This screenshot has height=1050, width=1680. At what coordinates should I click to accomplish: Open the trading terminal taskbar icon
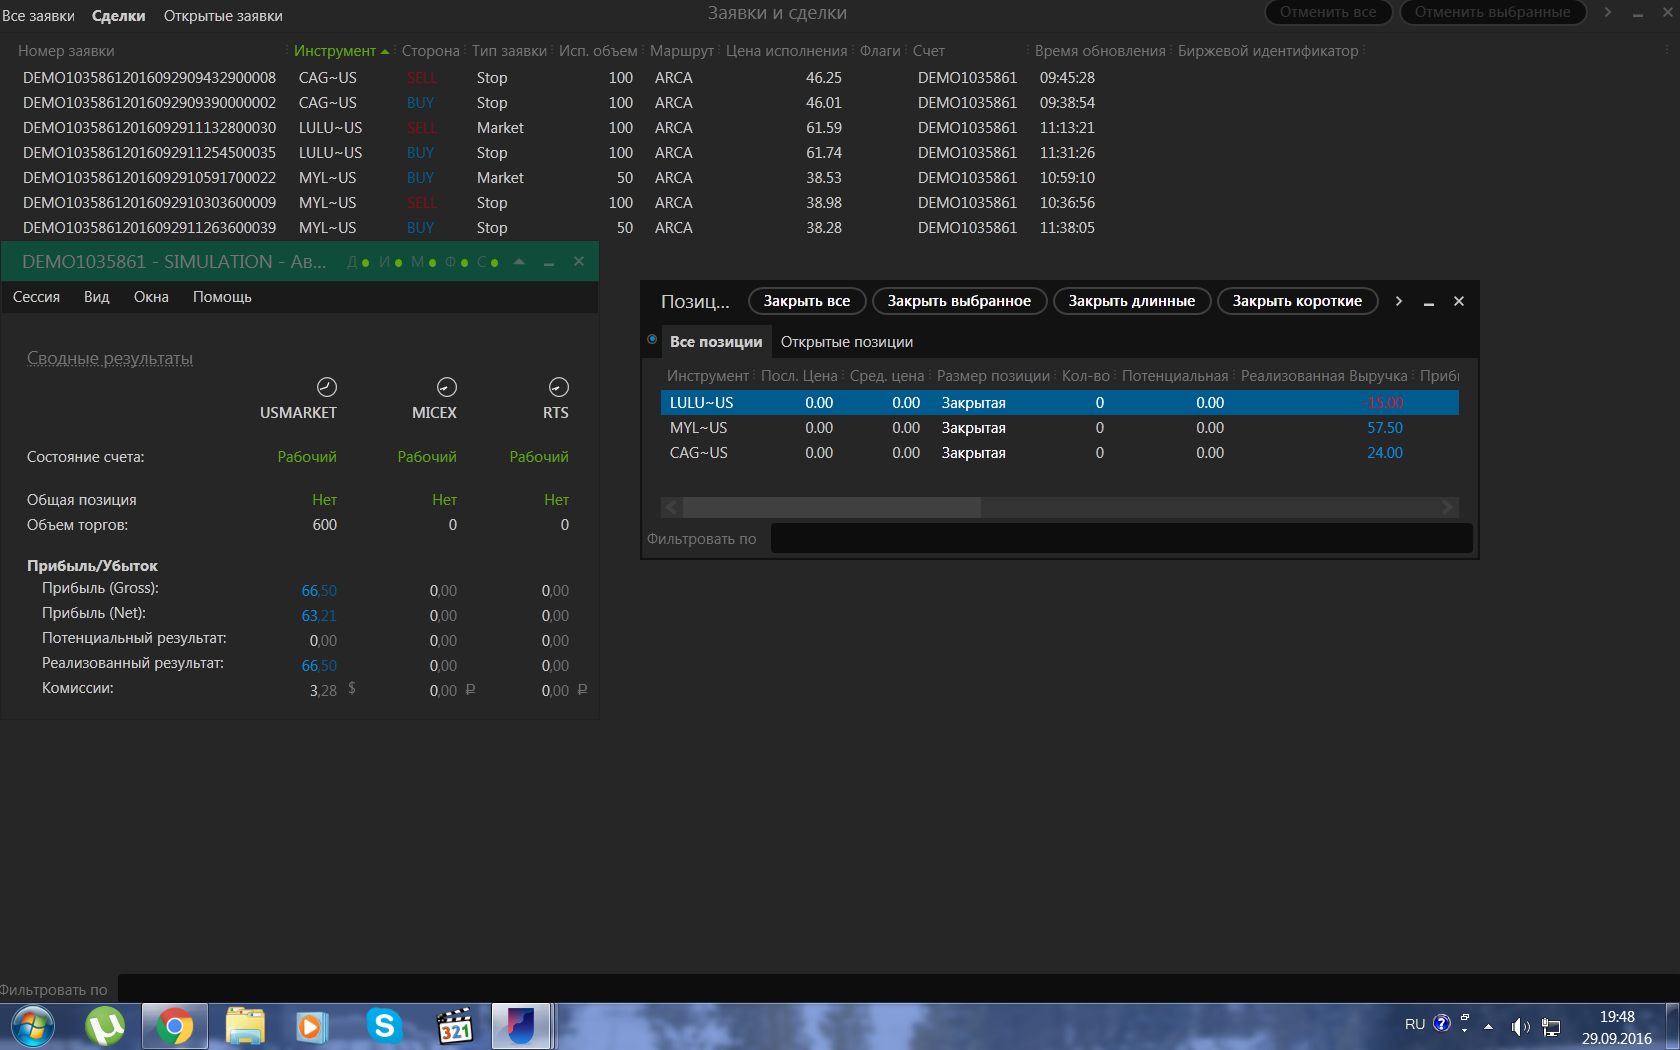[521, 1027]
